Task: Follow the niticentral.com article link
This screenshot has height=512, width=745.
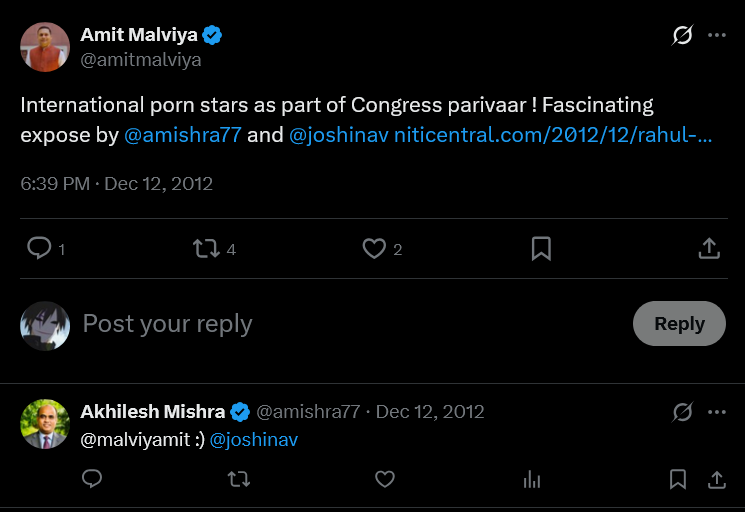Action: tap(553, 135)
